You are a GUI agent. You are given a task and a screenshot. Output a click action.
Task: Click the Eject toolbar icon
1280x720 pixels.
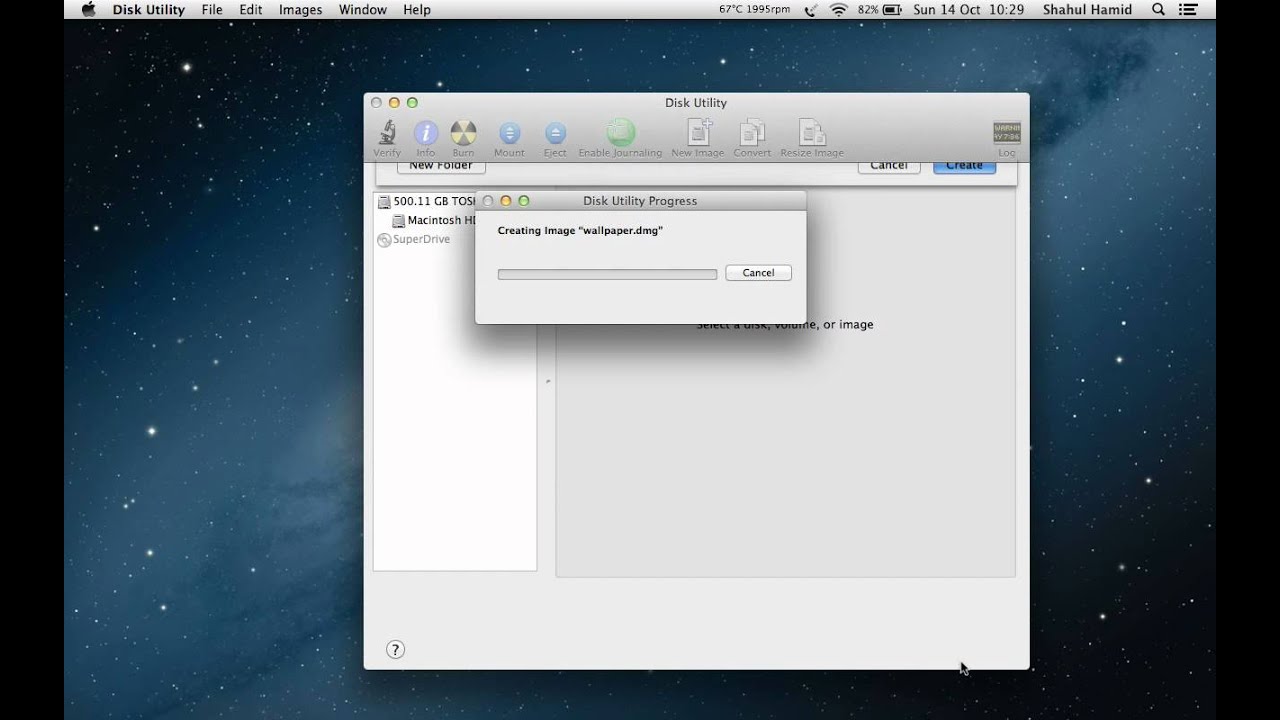[x=555, y=138]
